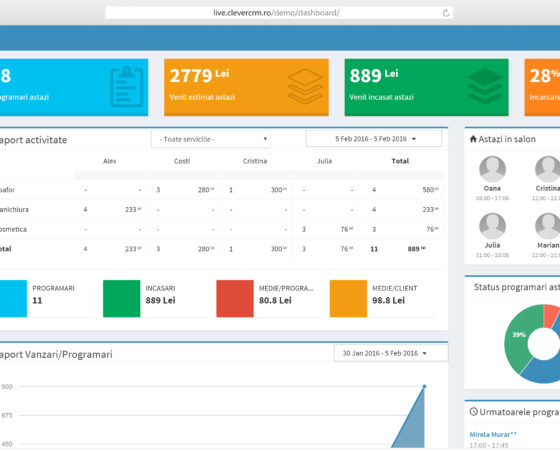Click the green INCASARI color square
Image resolution: width=560 pixels, height=450 pixels.
pyautogui.click(x=121, y=299)
